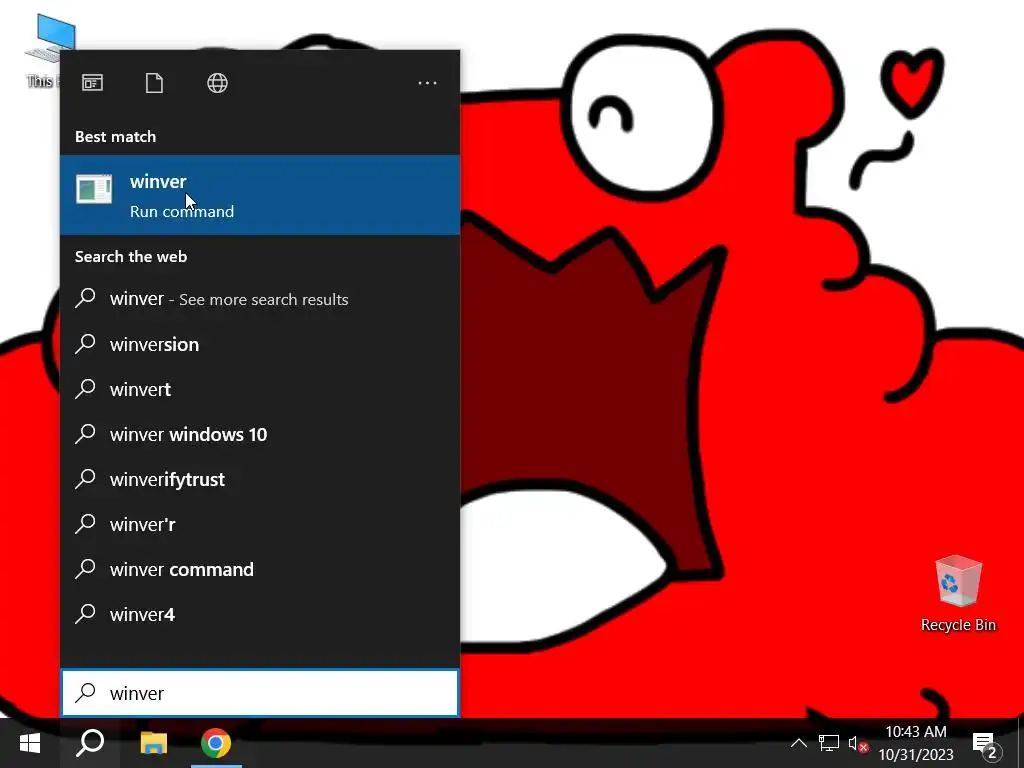The height and width of the screenshot is (768, 1024).
Task: Show hidden system tray icons
Action: pos(799,743)
